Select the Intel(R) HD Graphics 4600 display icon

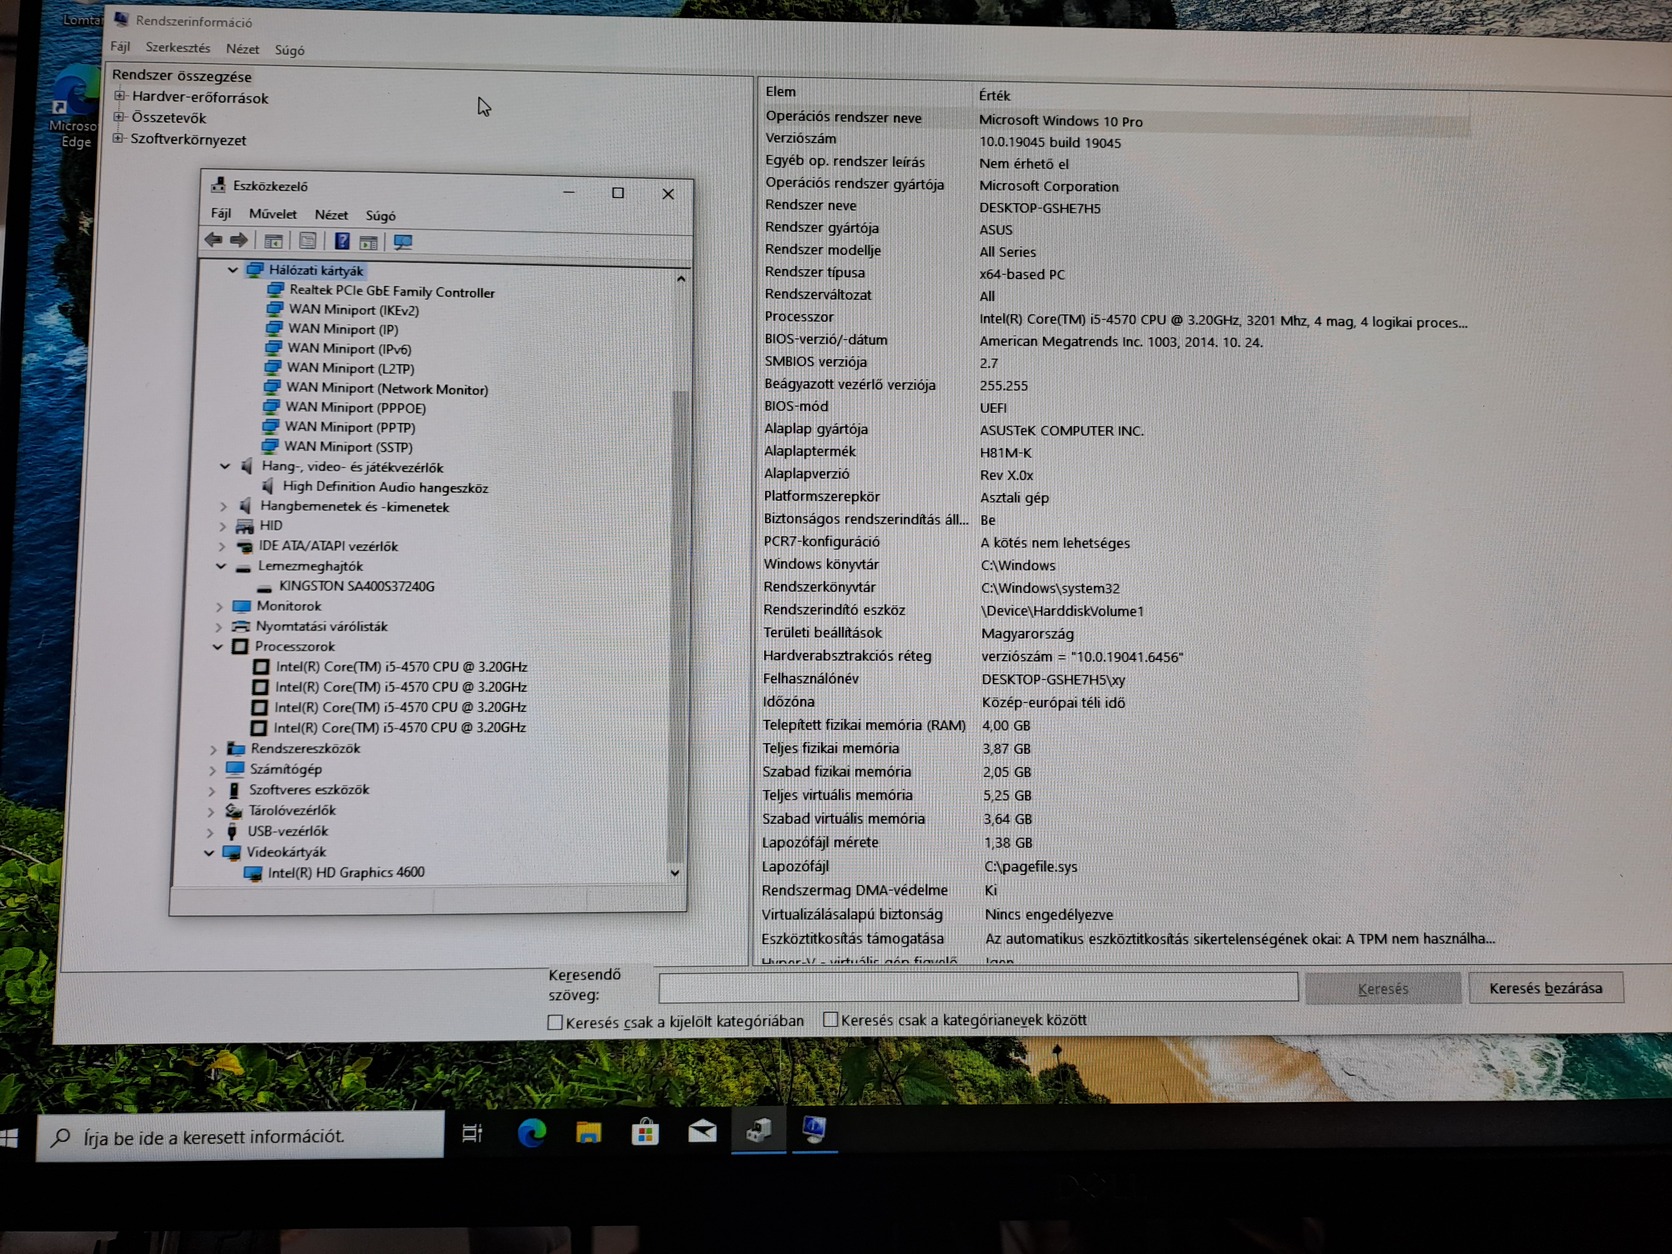(x=253, y=873)
